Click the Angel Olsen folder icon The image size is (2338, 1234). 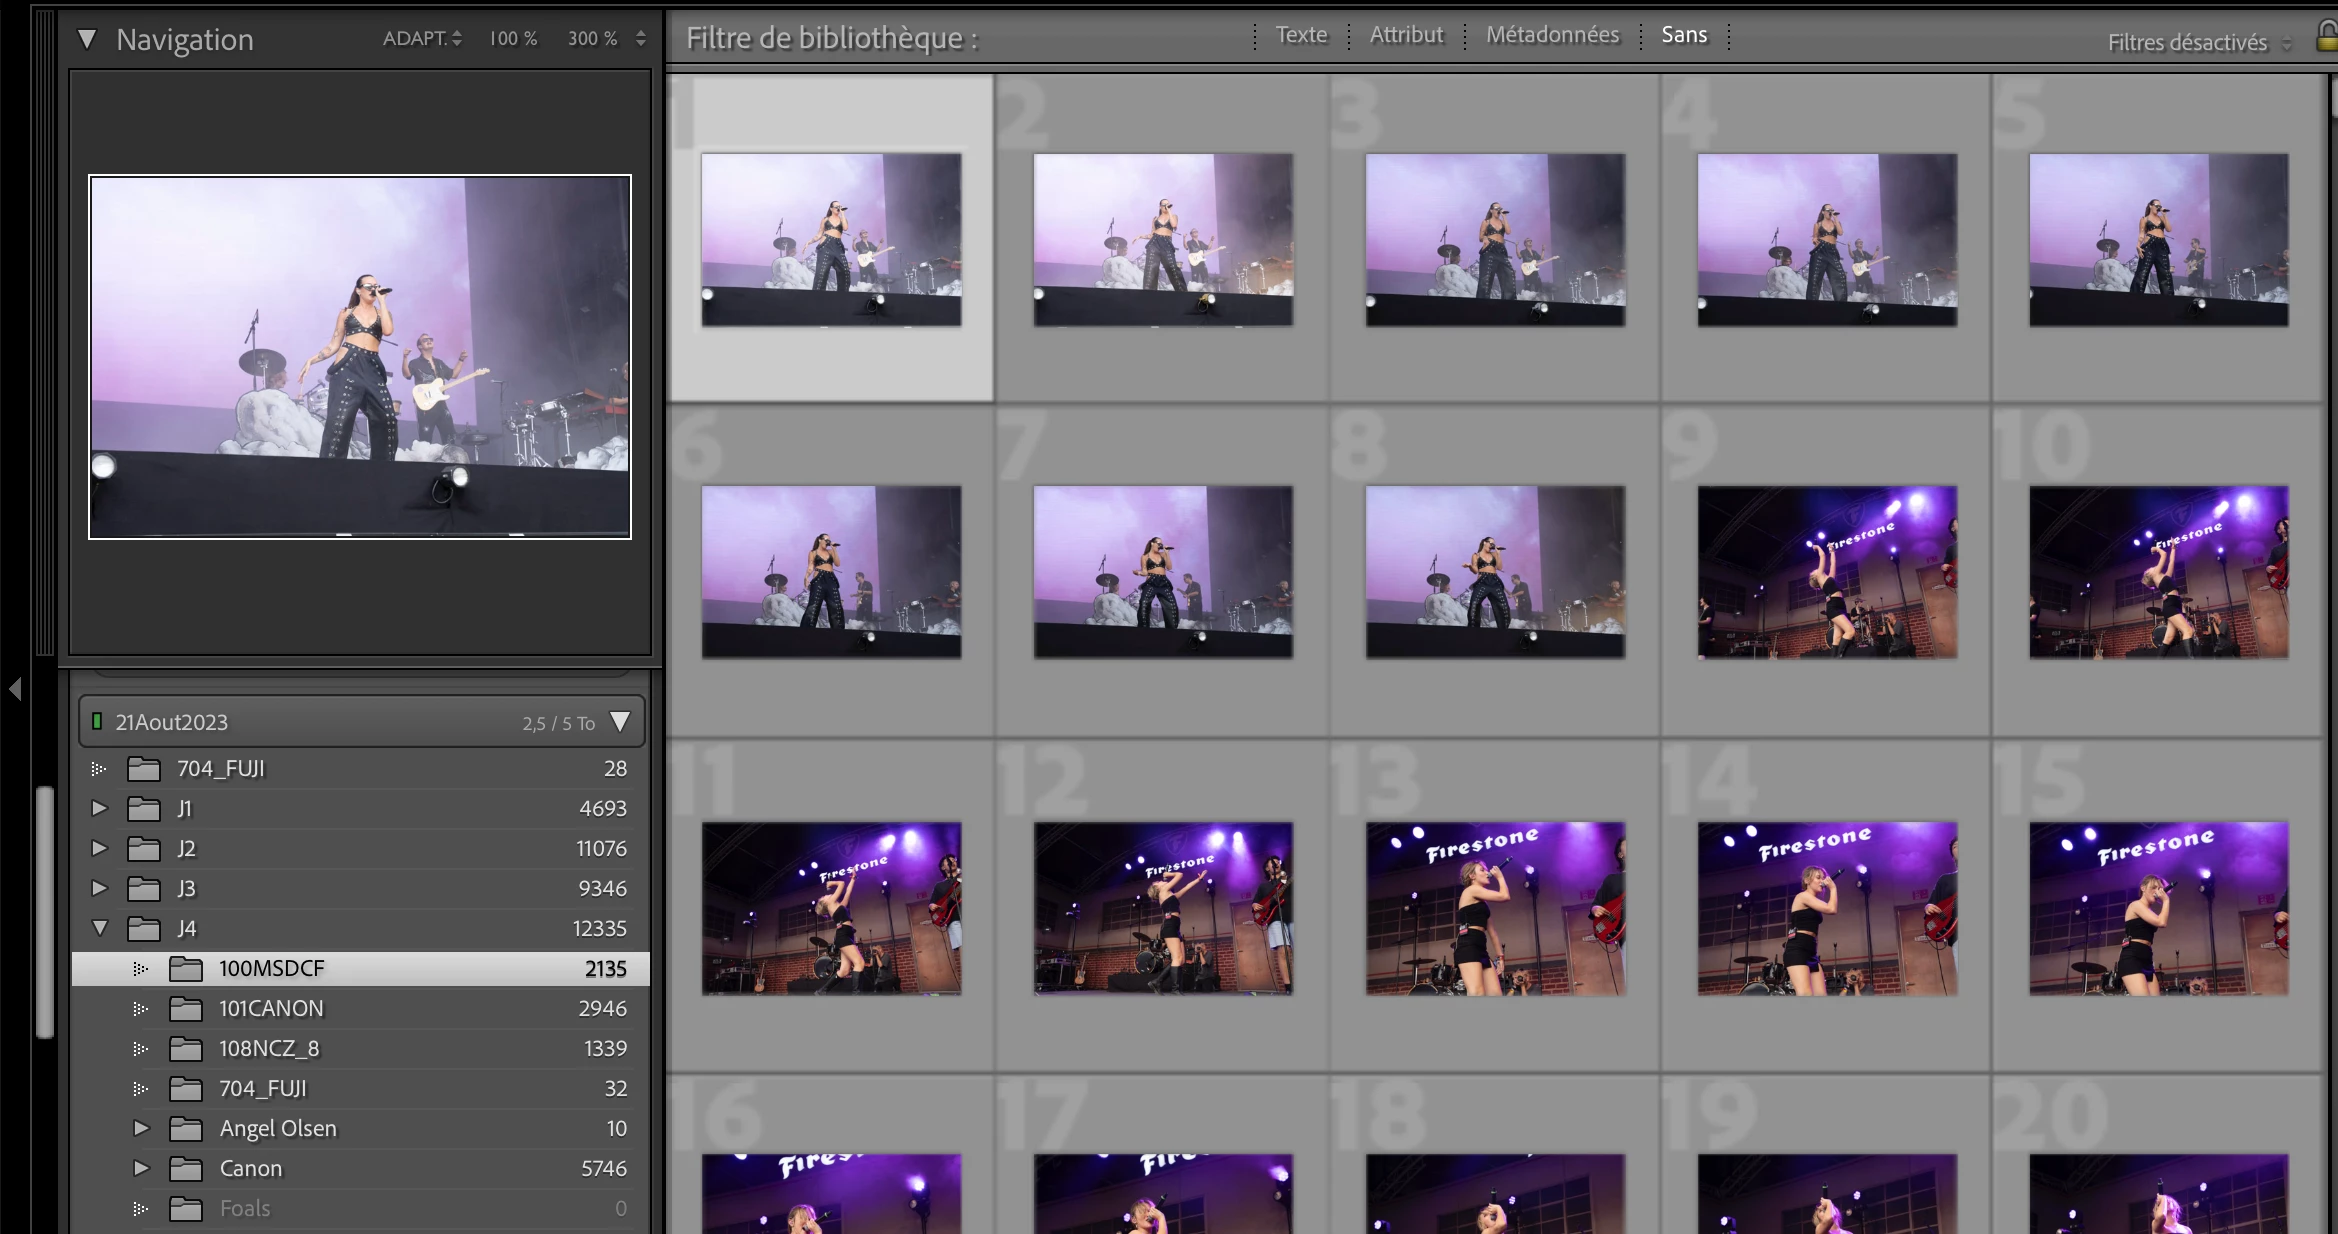pyautogui.click(x=185, y=1129)
